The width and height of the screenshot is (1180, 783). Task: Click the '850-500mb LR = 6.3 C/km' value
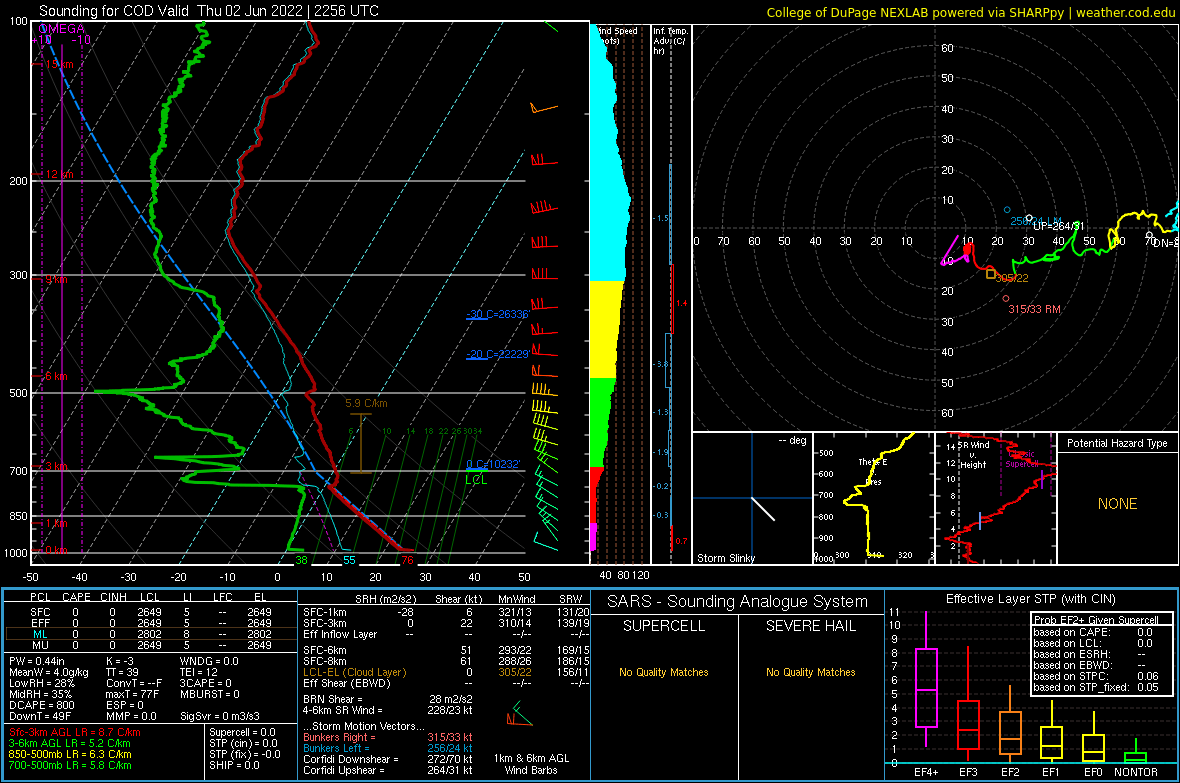[x=69, y=754]
